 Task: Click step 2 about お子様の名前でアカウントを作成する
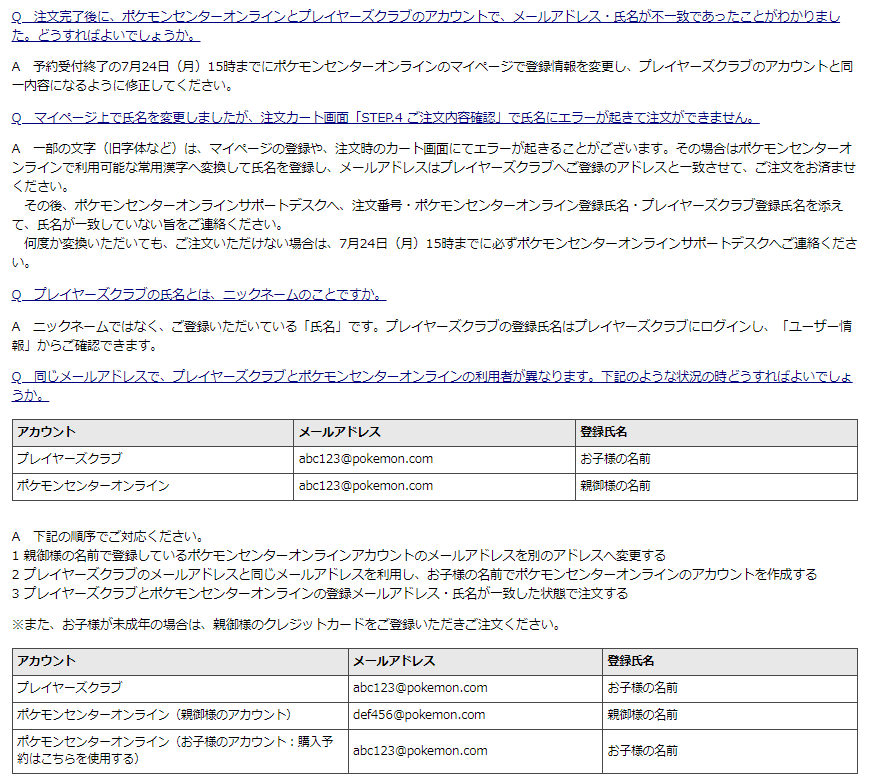click(x=415, y=574)
